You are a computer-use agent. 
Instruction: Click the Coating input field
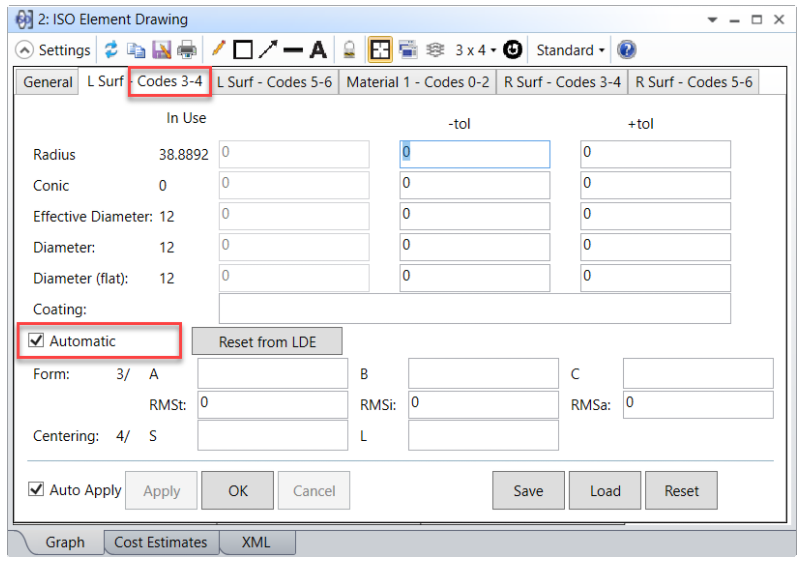(x=475, y=309)
